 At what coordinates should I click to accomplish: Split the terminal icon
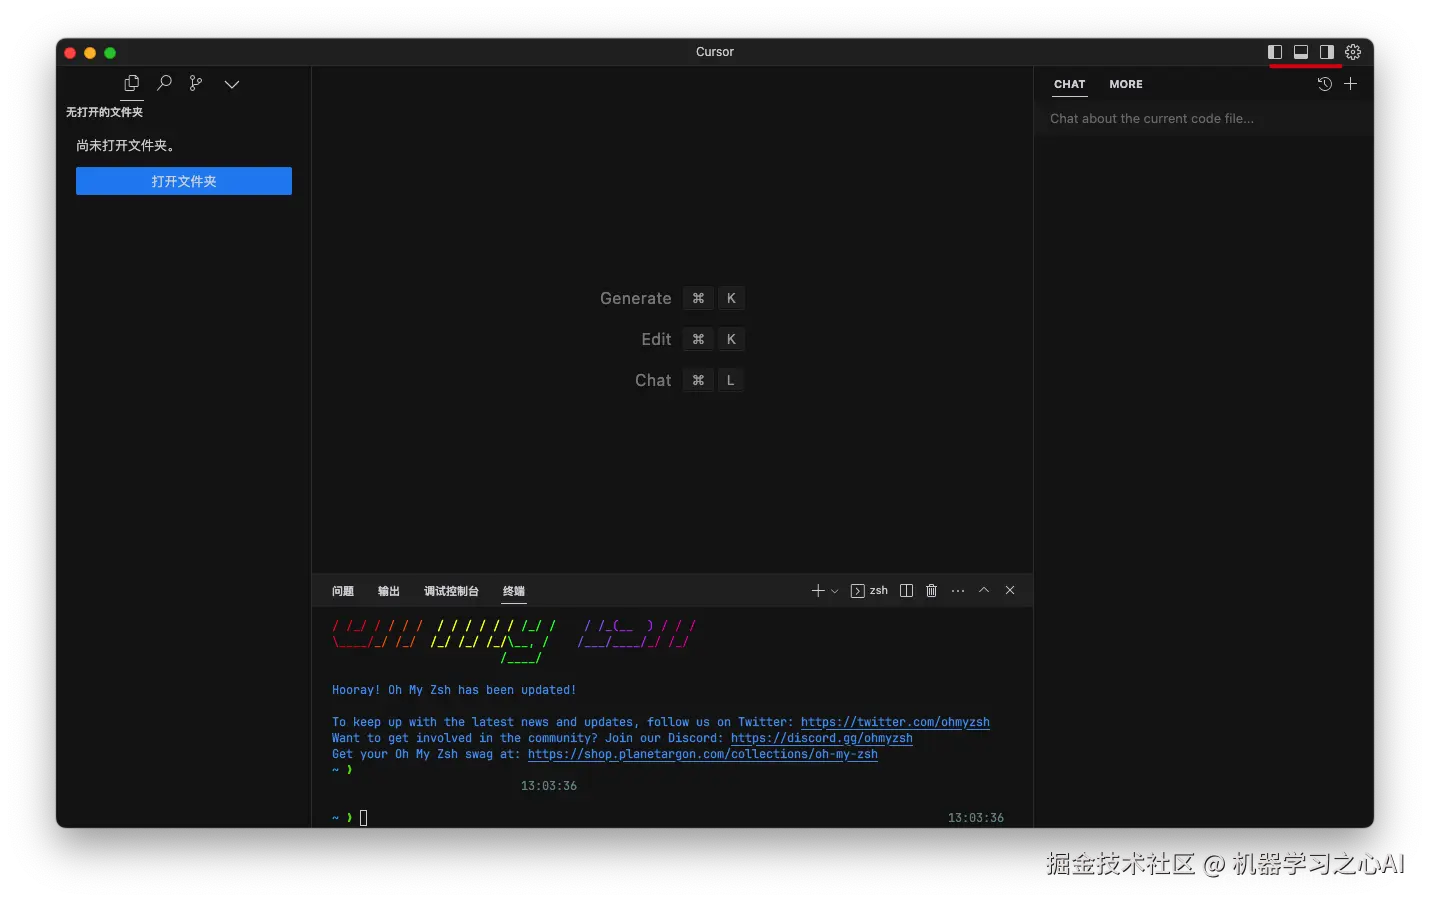[x=906, y=591]
